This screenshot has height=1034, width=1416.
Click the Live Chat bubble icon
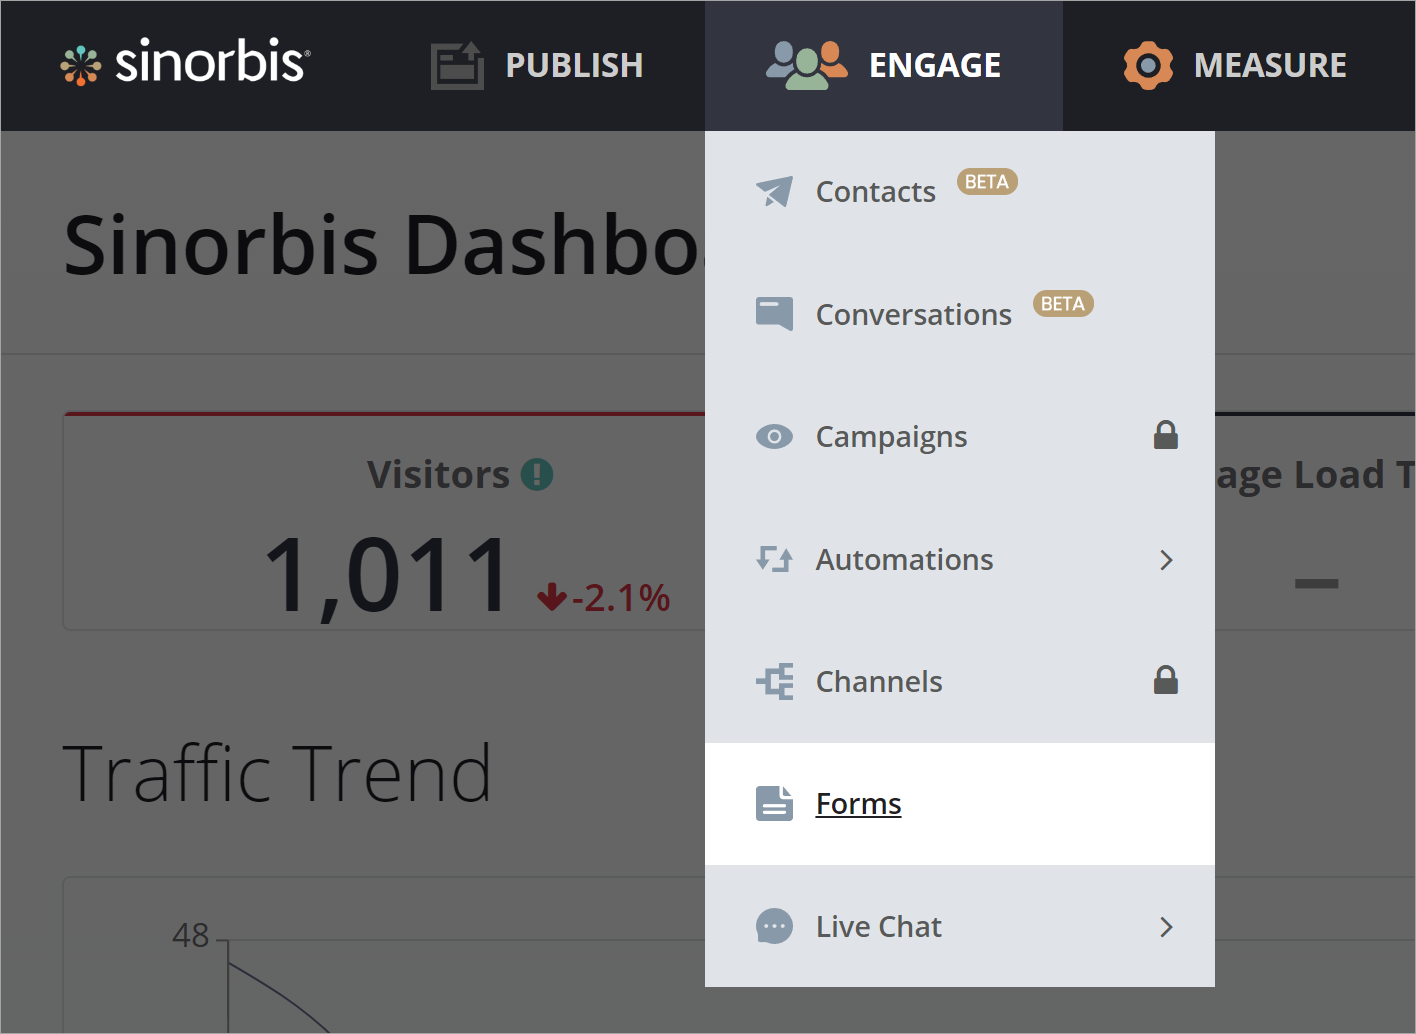(774, 927)
